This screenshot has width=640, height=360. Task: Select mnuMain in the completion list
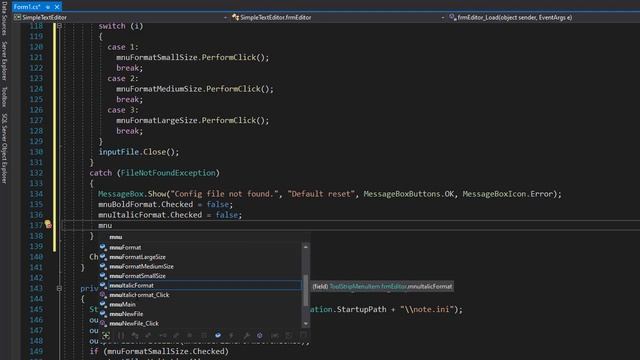coord(200,304)
